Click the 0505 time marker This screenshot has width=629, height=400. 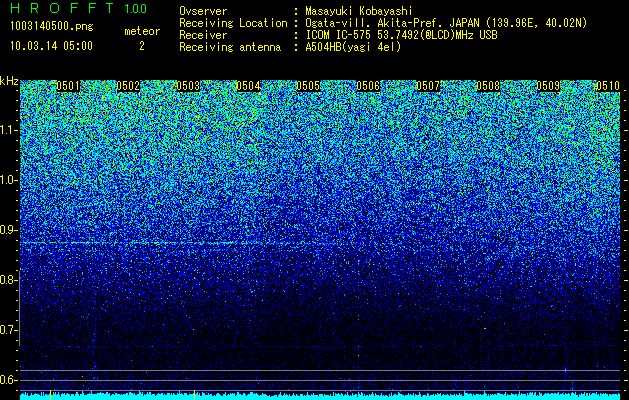click(308, 86)
